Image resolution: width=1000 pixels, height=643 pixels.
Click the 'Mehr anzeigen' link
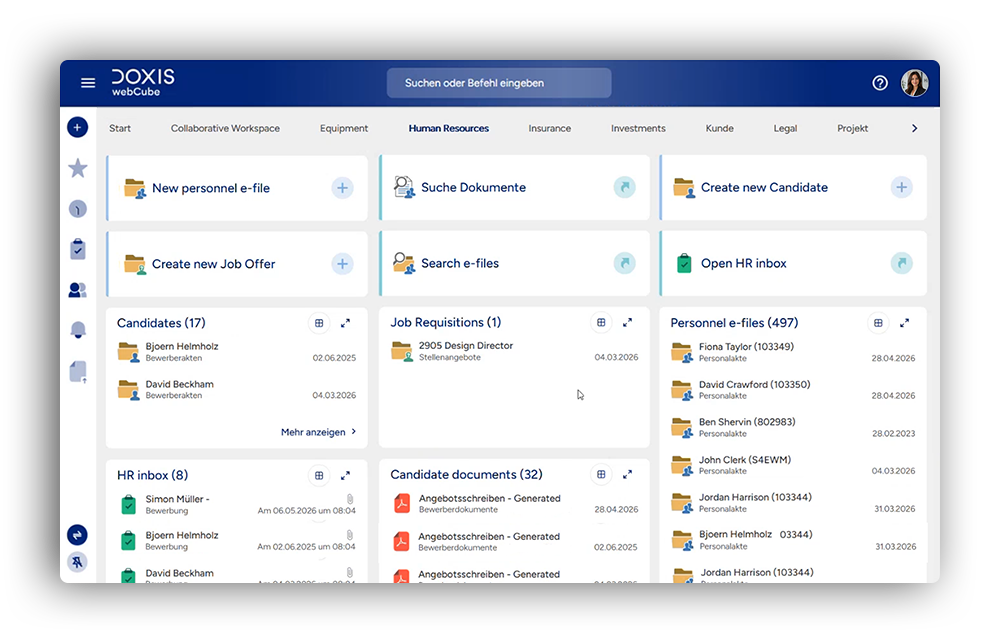point(318,432)
